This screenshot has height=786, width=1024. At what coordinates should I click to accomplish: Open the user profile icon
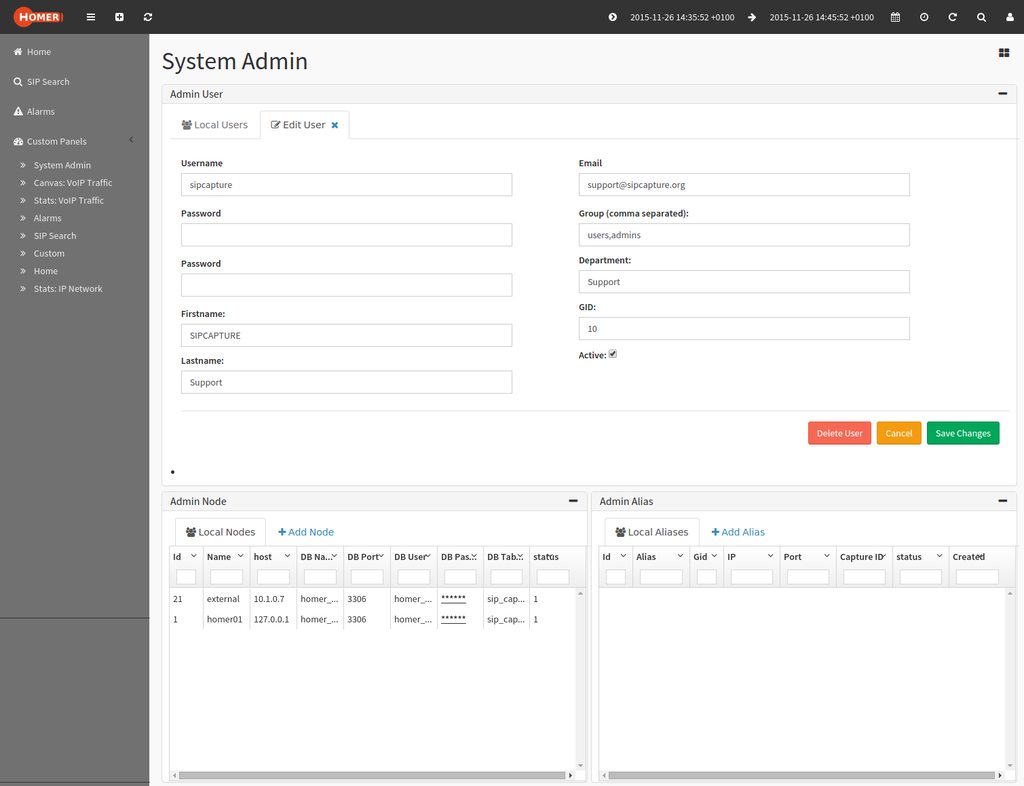(1010, 17)
